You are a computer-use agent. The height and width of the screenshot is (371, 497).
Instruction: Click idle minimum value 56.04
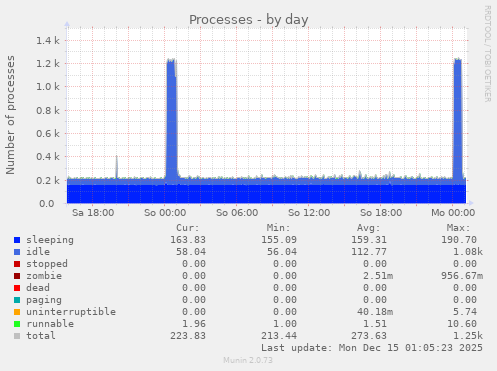coord(282,252)
